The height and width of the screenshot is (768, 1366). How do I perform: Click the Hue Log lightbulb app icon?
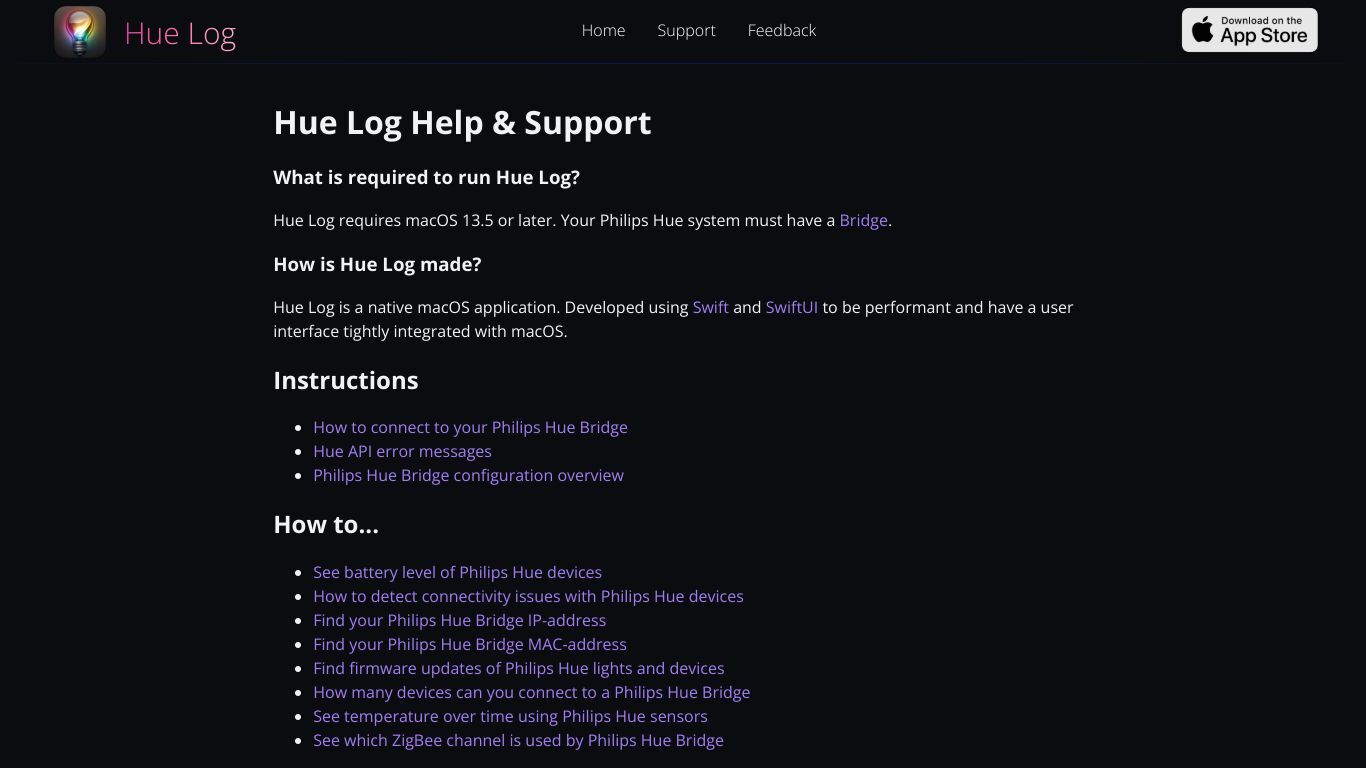point(80,31)
